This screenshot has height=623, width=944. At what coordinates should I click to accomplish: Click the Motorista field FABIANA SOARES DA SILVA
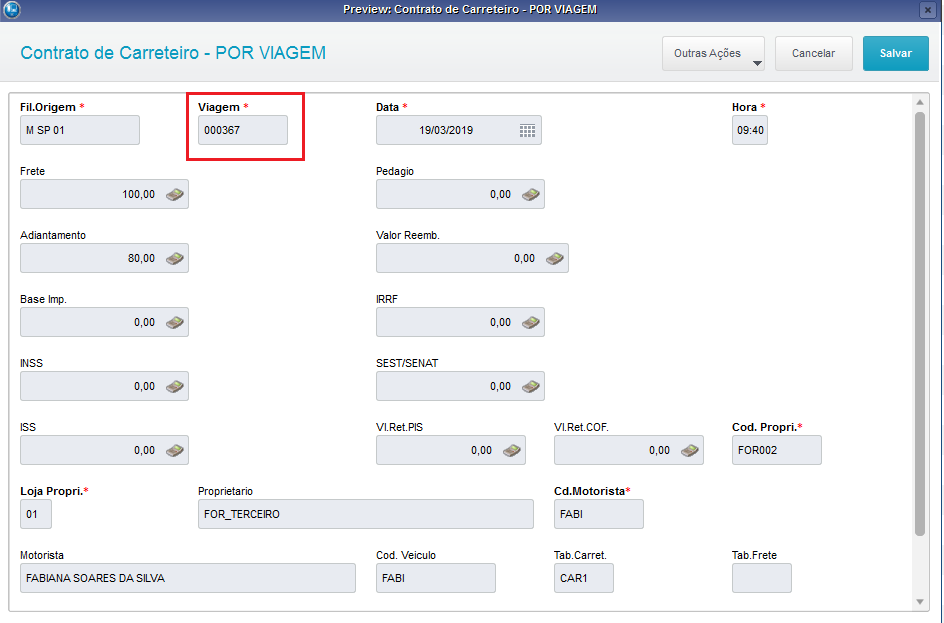(x=188, y=578)
